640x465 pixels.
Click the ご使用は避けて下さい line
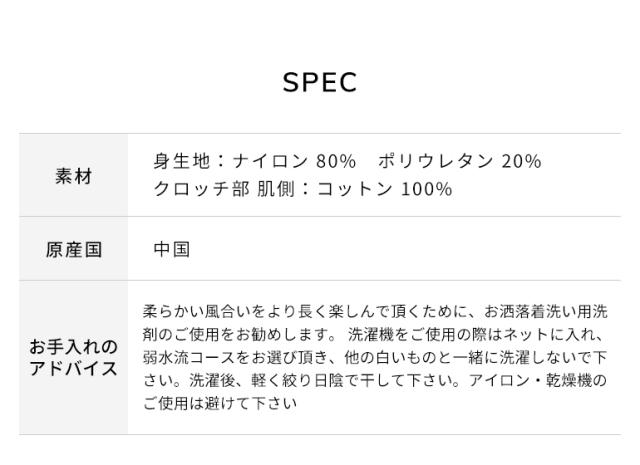click(220, 404)
